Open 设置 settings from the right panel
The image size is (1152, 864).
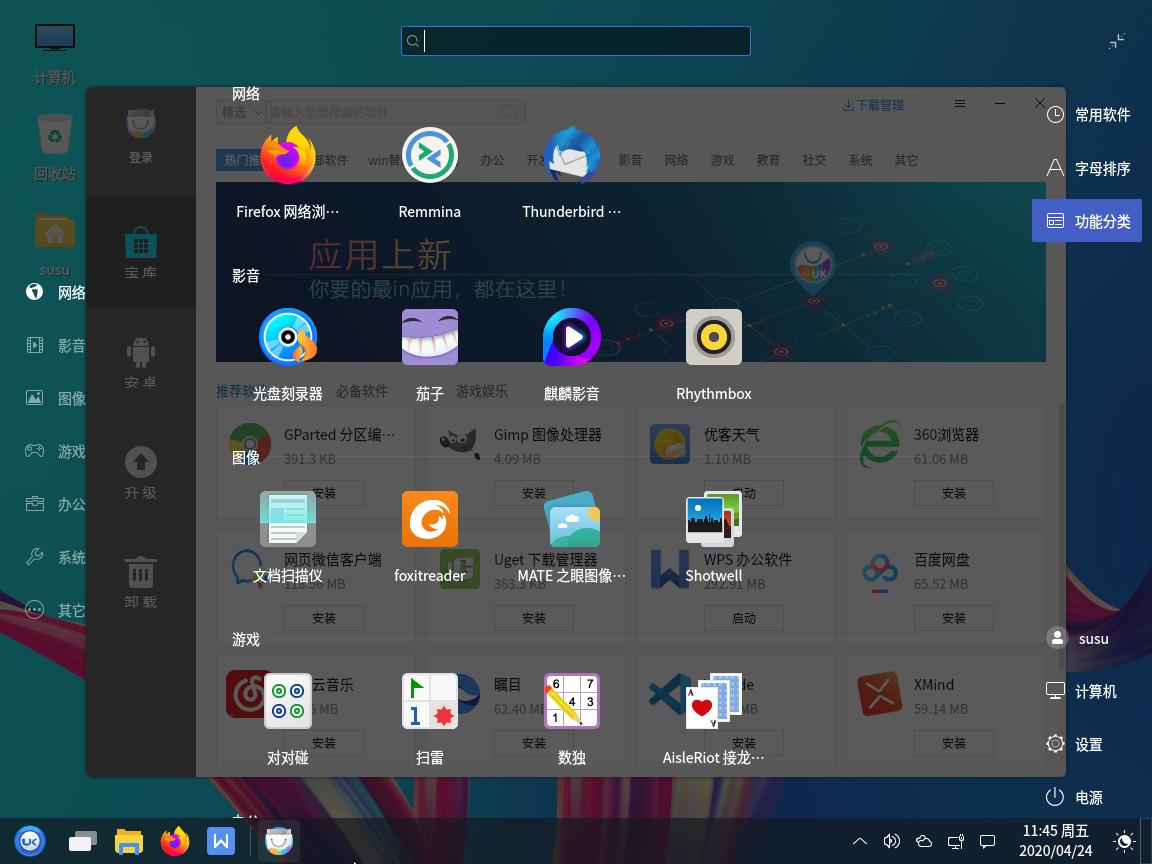(1074, 744)
